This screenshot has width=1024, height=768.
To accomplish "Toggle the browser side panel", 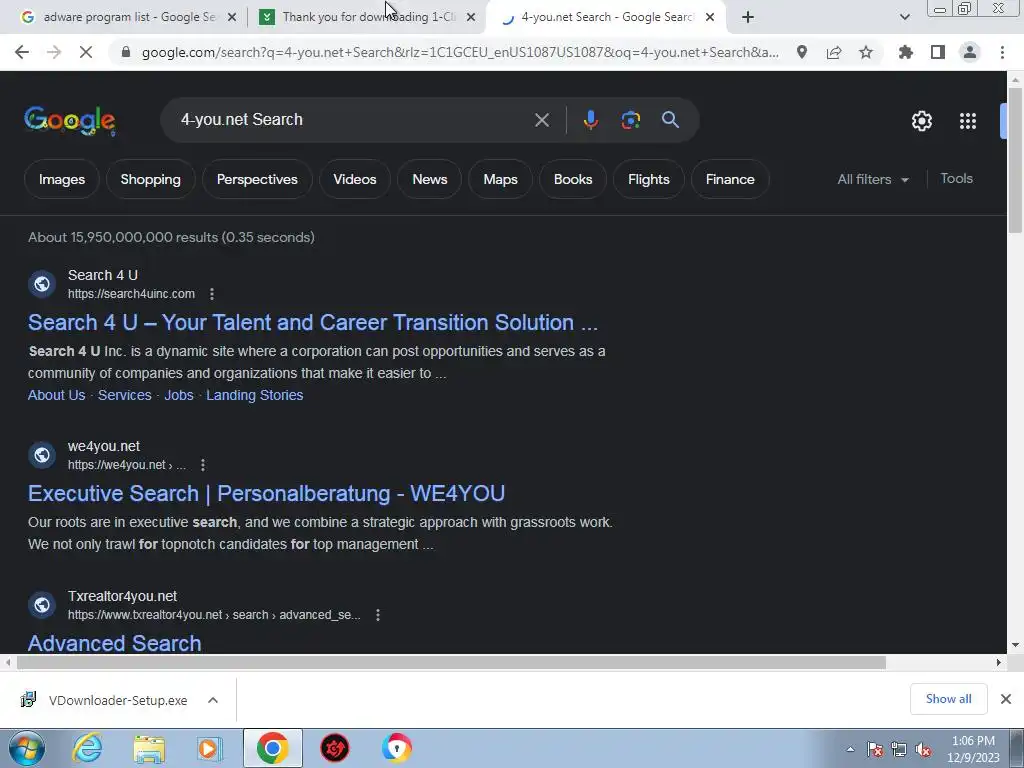I will pos(938,52).
